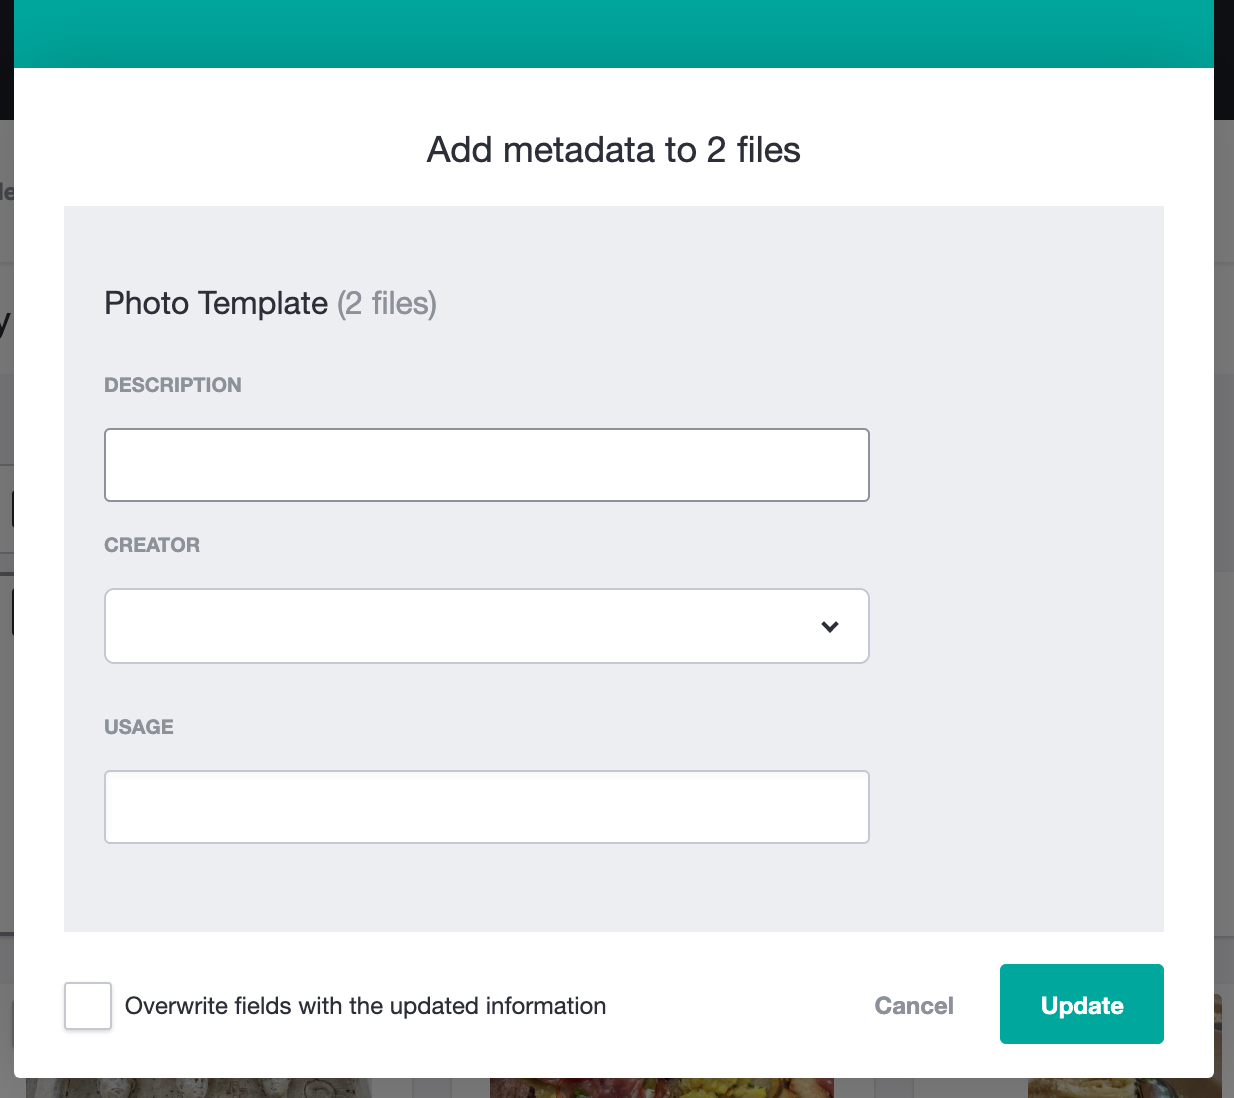
Task: Click the dimmed background left of dialog
Action: pyautogui.click(x=6, y=700)
